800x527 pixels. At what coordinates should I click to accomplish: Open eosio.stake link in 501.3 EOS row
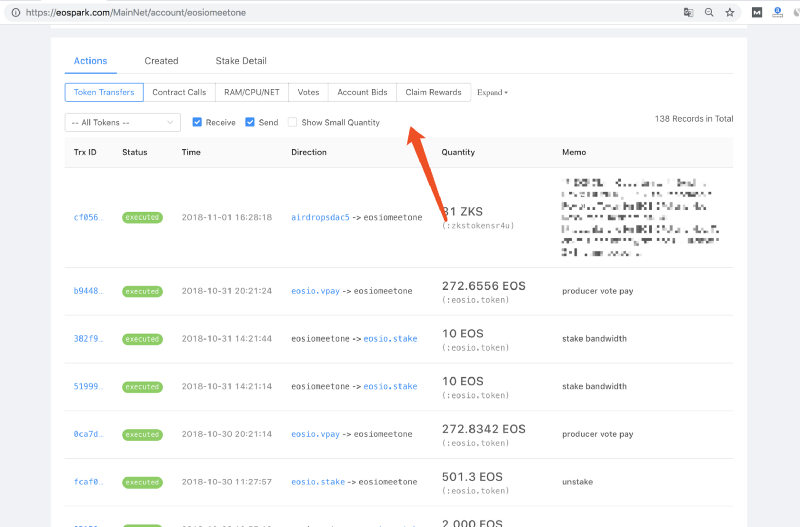click(318, 482)
